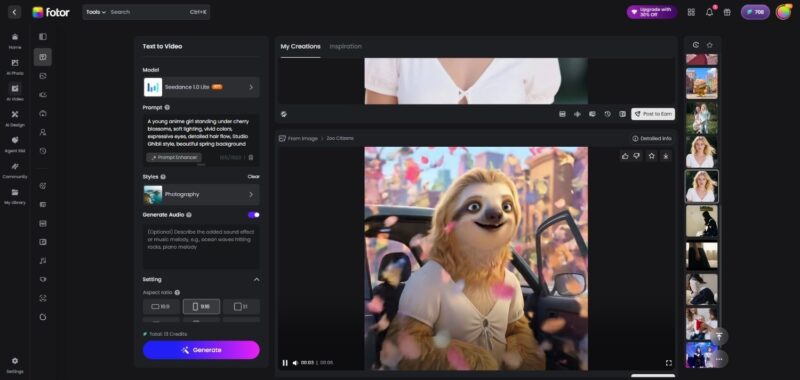Select the 1:1 aspect ratio
This screenshot has width=800, height=380.
tap(241, 307)
